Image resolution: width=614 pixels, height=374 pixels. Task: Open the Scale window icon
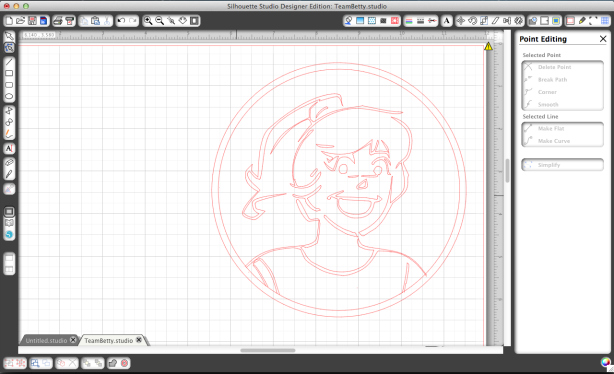[484, 21]
